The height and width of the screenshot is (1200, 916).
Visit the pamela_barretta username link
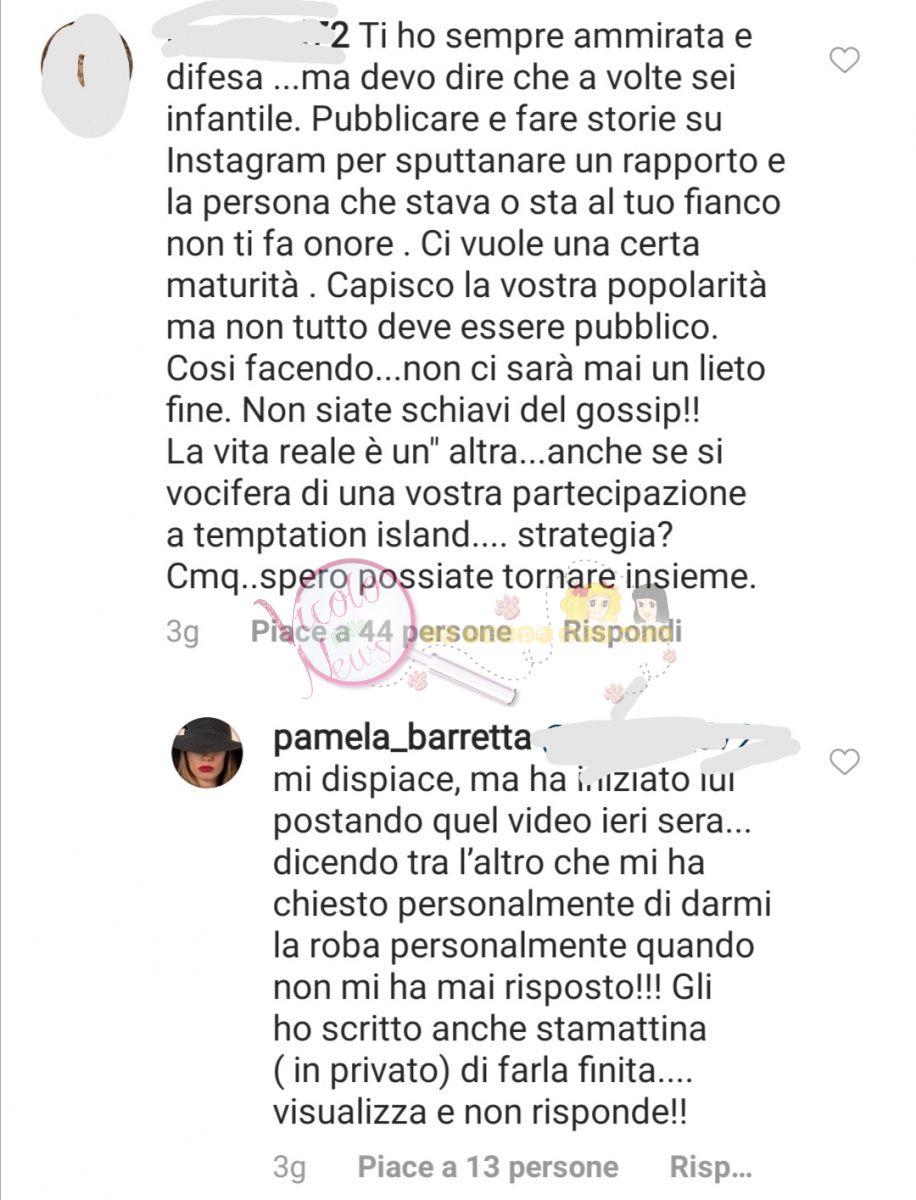pyautogui.click(x=402, y=739)
